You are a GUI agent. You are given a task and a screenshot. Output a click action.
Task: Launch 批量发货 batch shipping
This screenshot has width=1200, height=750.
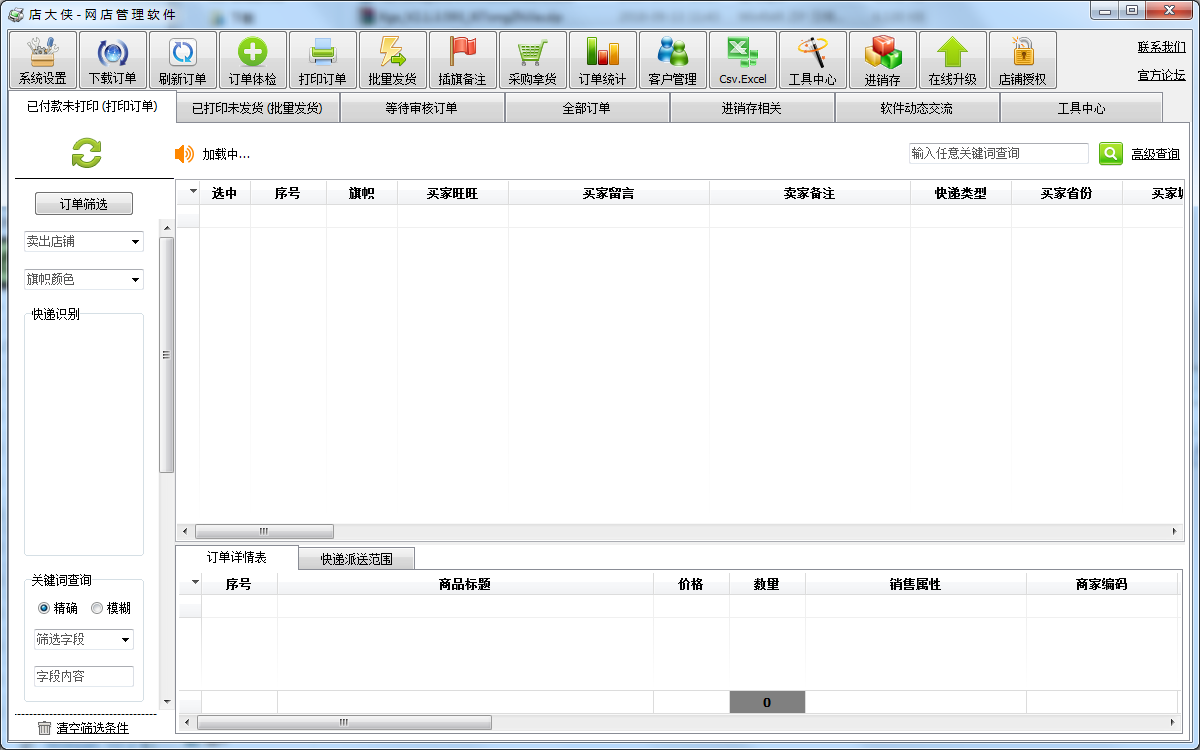pos(392,60)
